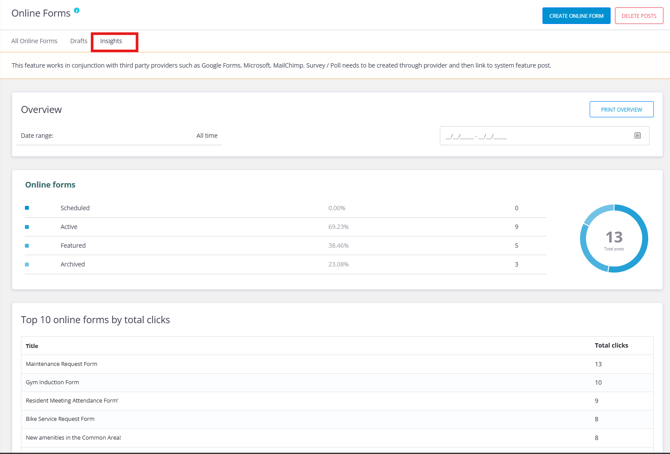Click the Delete Posts button
The width and height of the screenshot is (670, 454).
(639, 16)
